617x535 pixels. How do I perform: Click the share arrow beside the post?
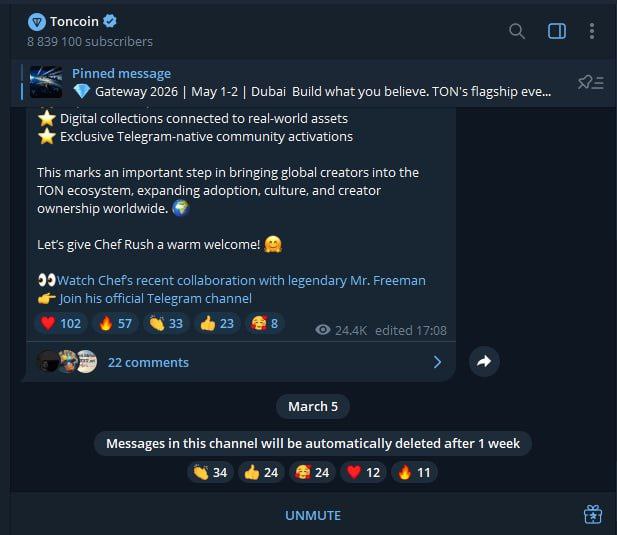click(x=484, y=362)
